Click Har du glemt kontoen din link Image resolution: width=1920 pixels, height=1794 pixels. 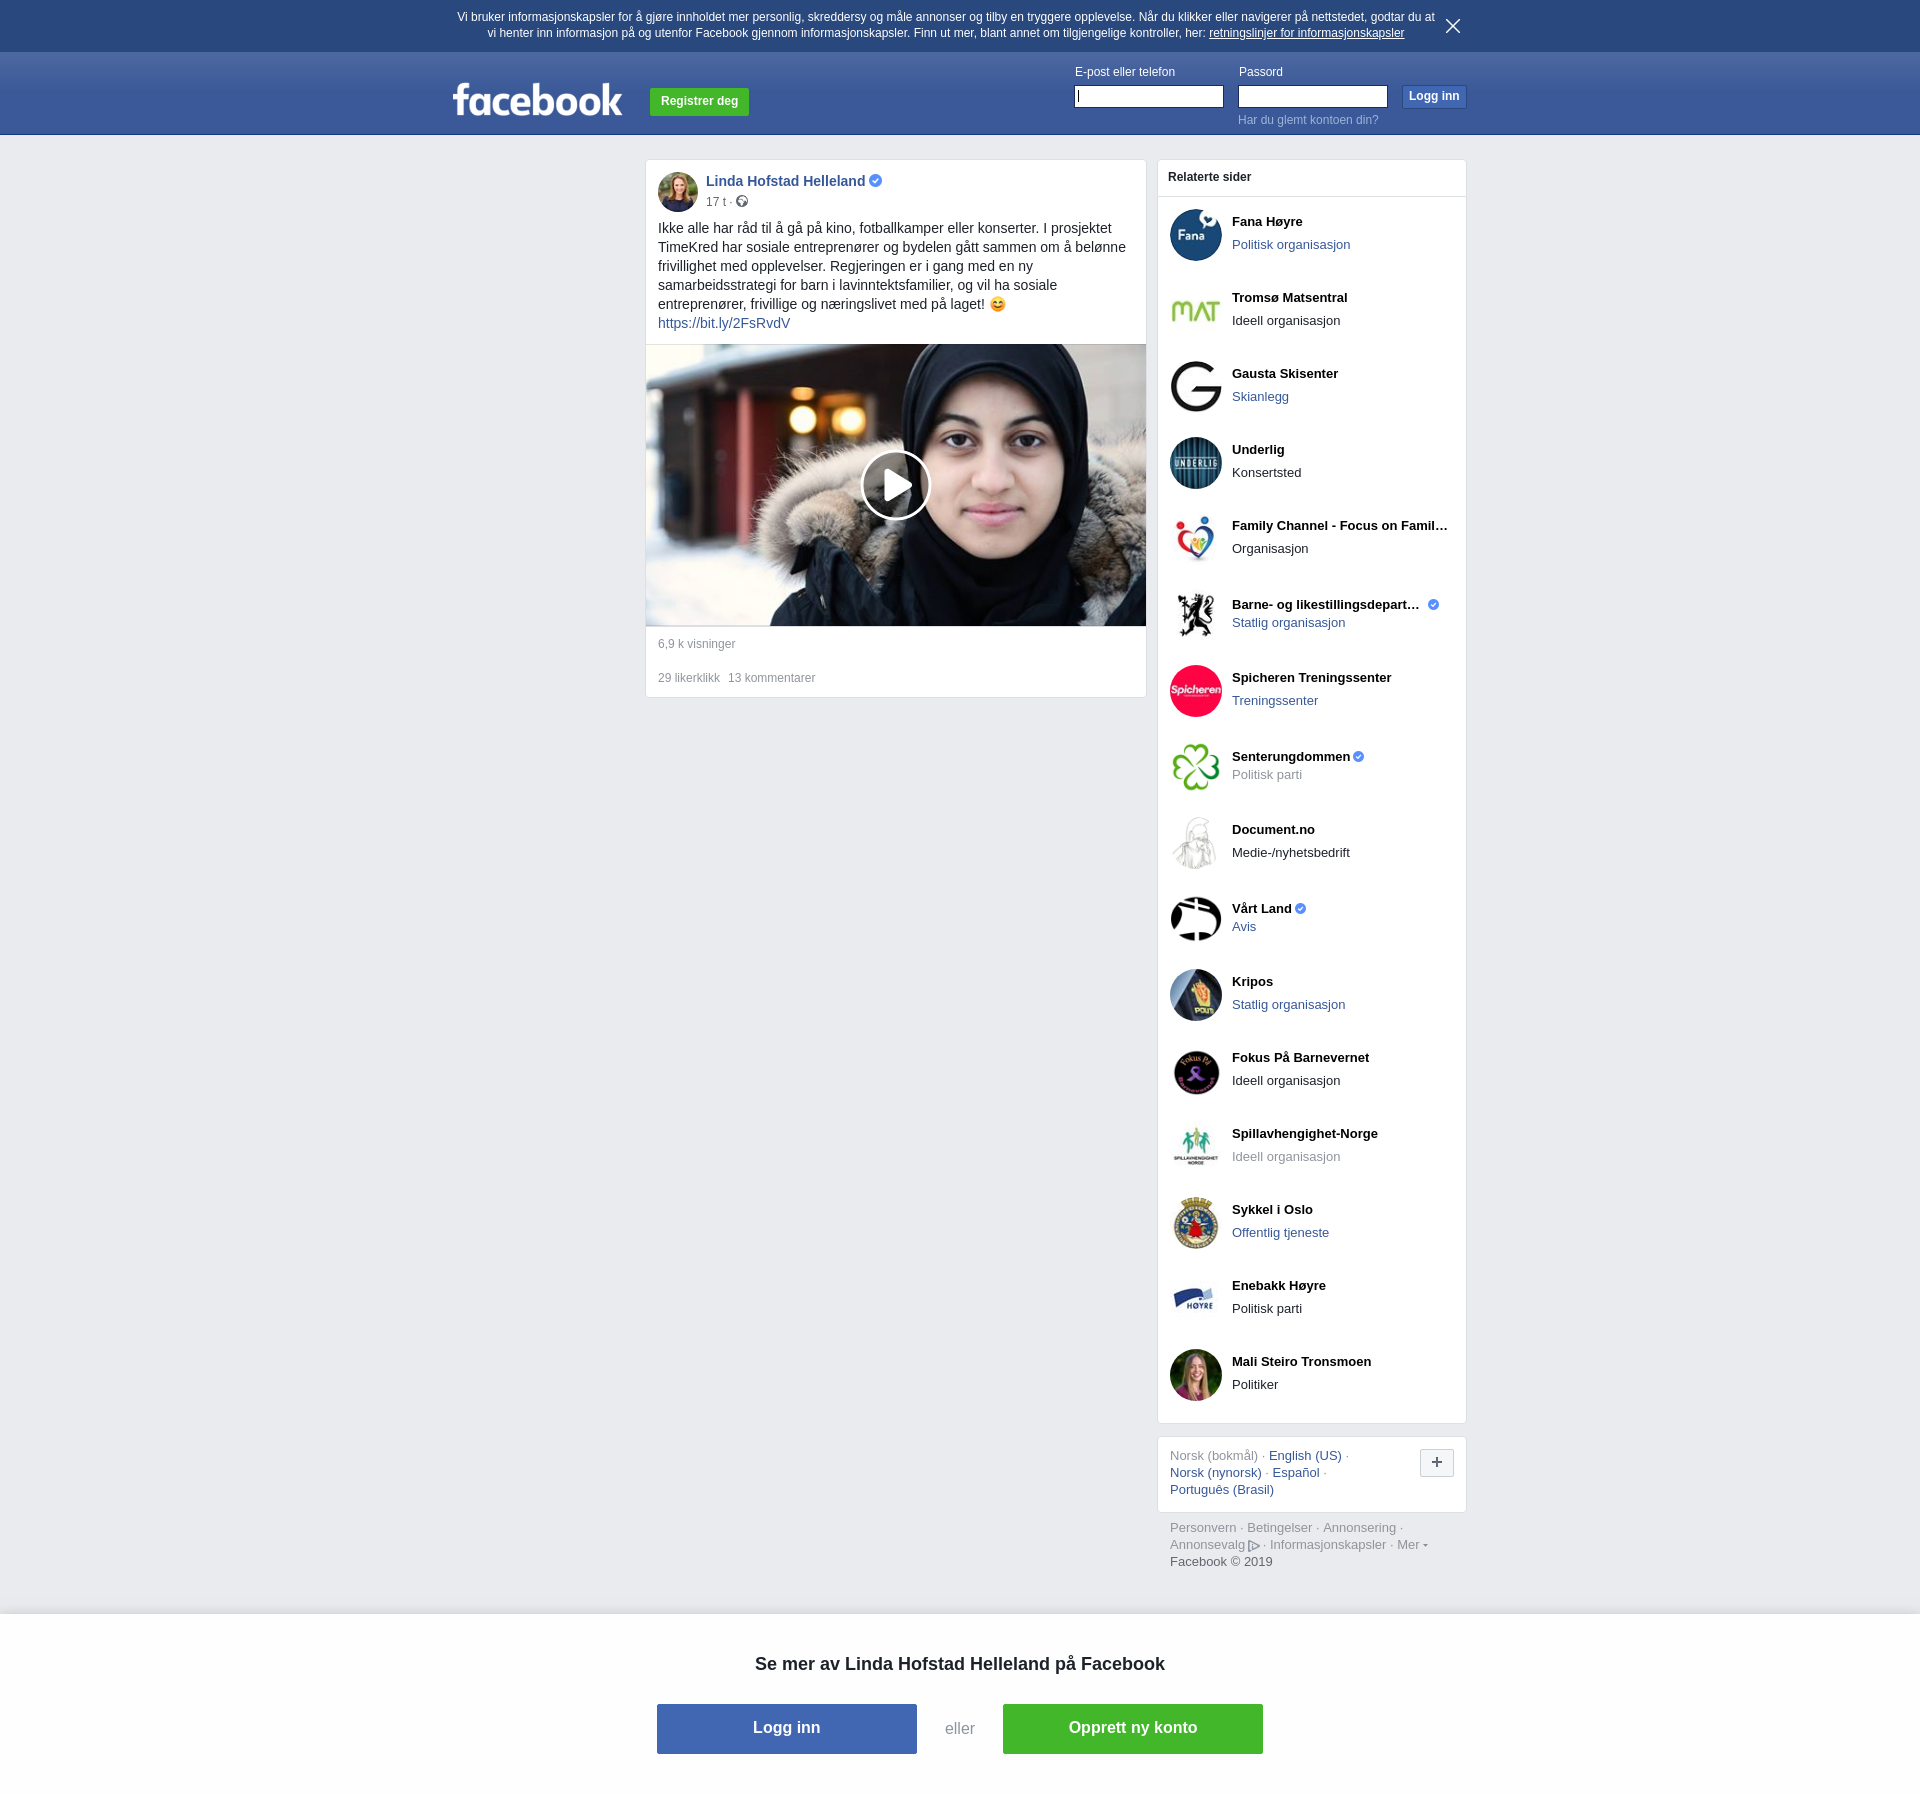[1308, 120]
